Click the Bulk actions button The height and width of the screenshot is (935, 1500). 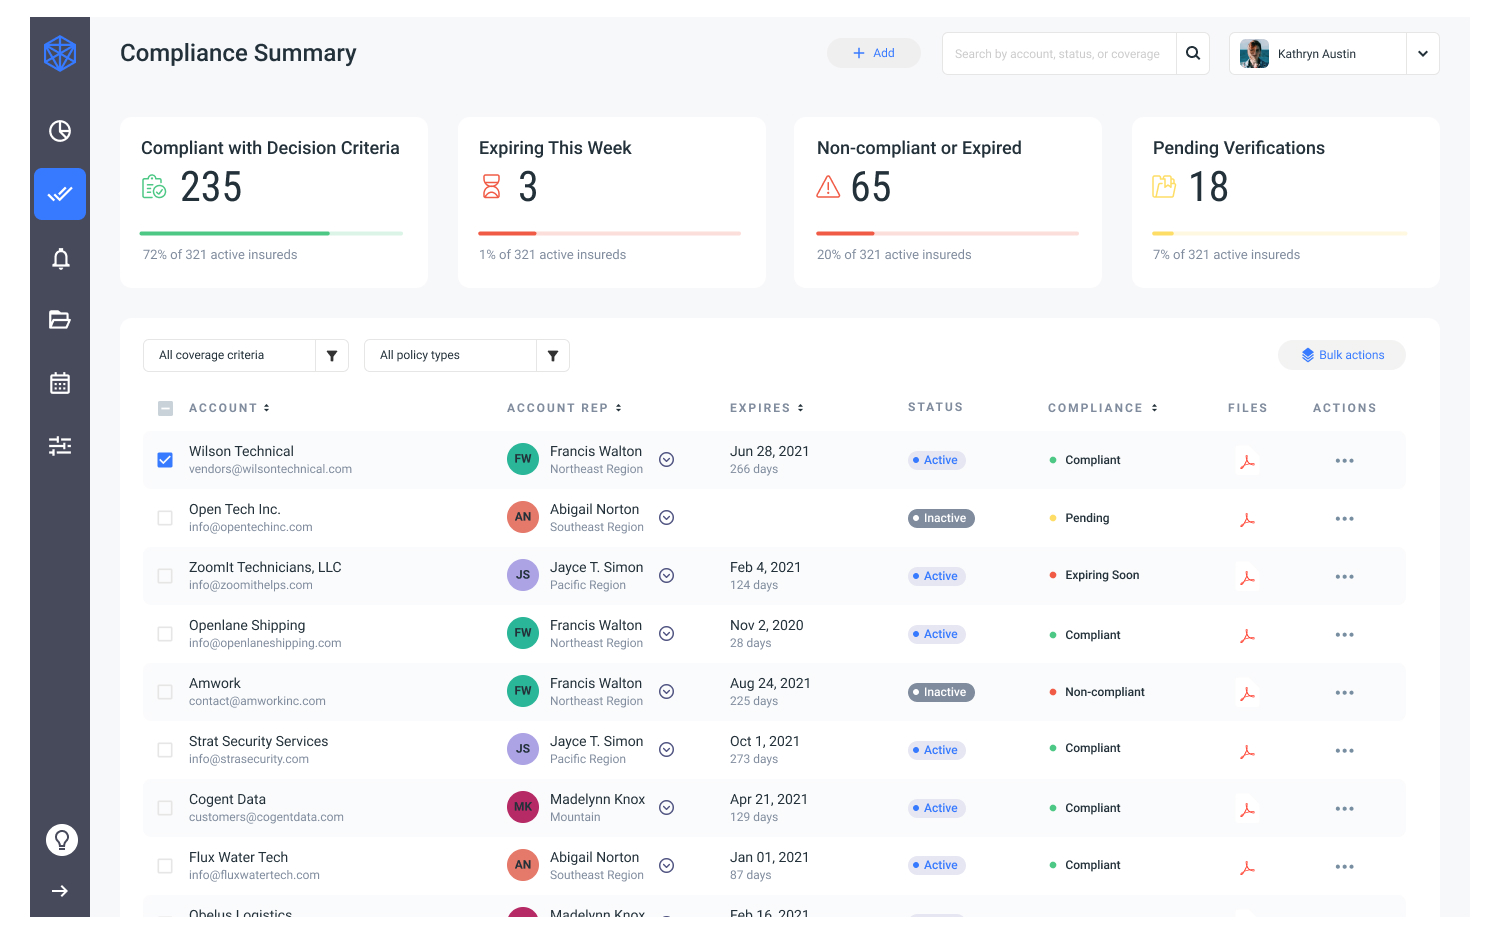pyautogui.click(x=1342, y=355)
